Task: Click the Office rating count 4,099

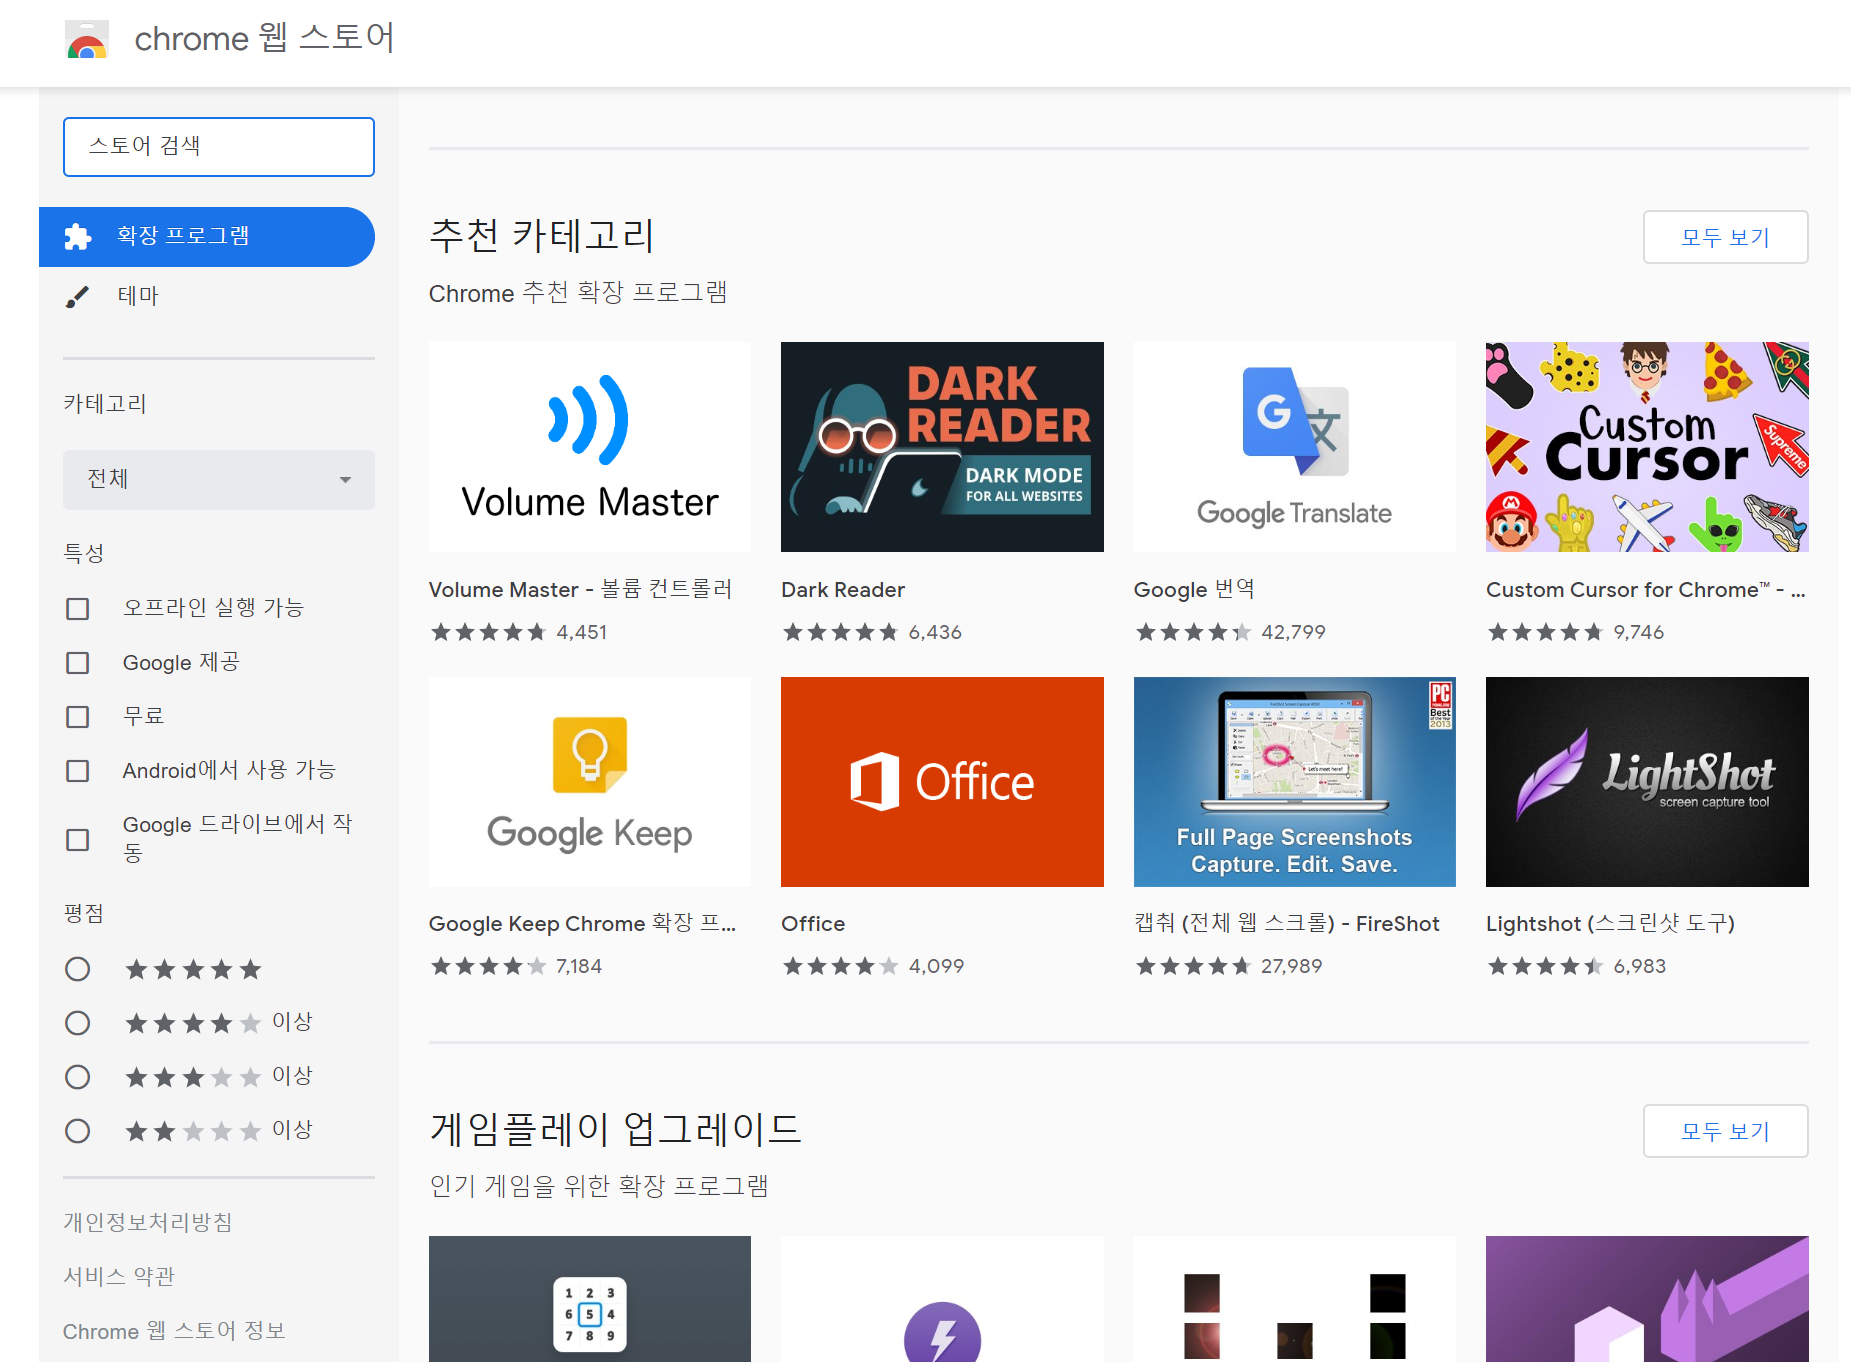Action: coord(937,966)
